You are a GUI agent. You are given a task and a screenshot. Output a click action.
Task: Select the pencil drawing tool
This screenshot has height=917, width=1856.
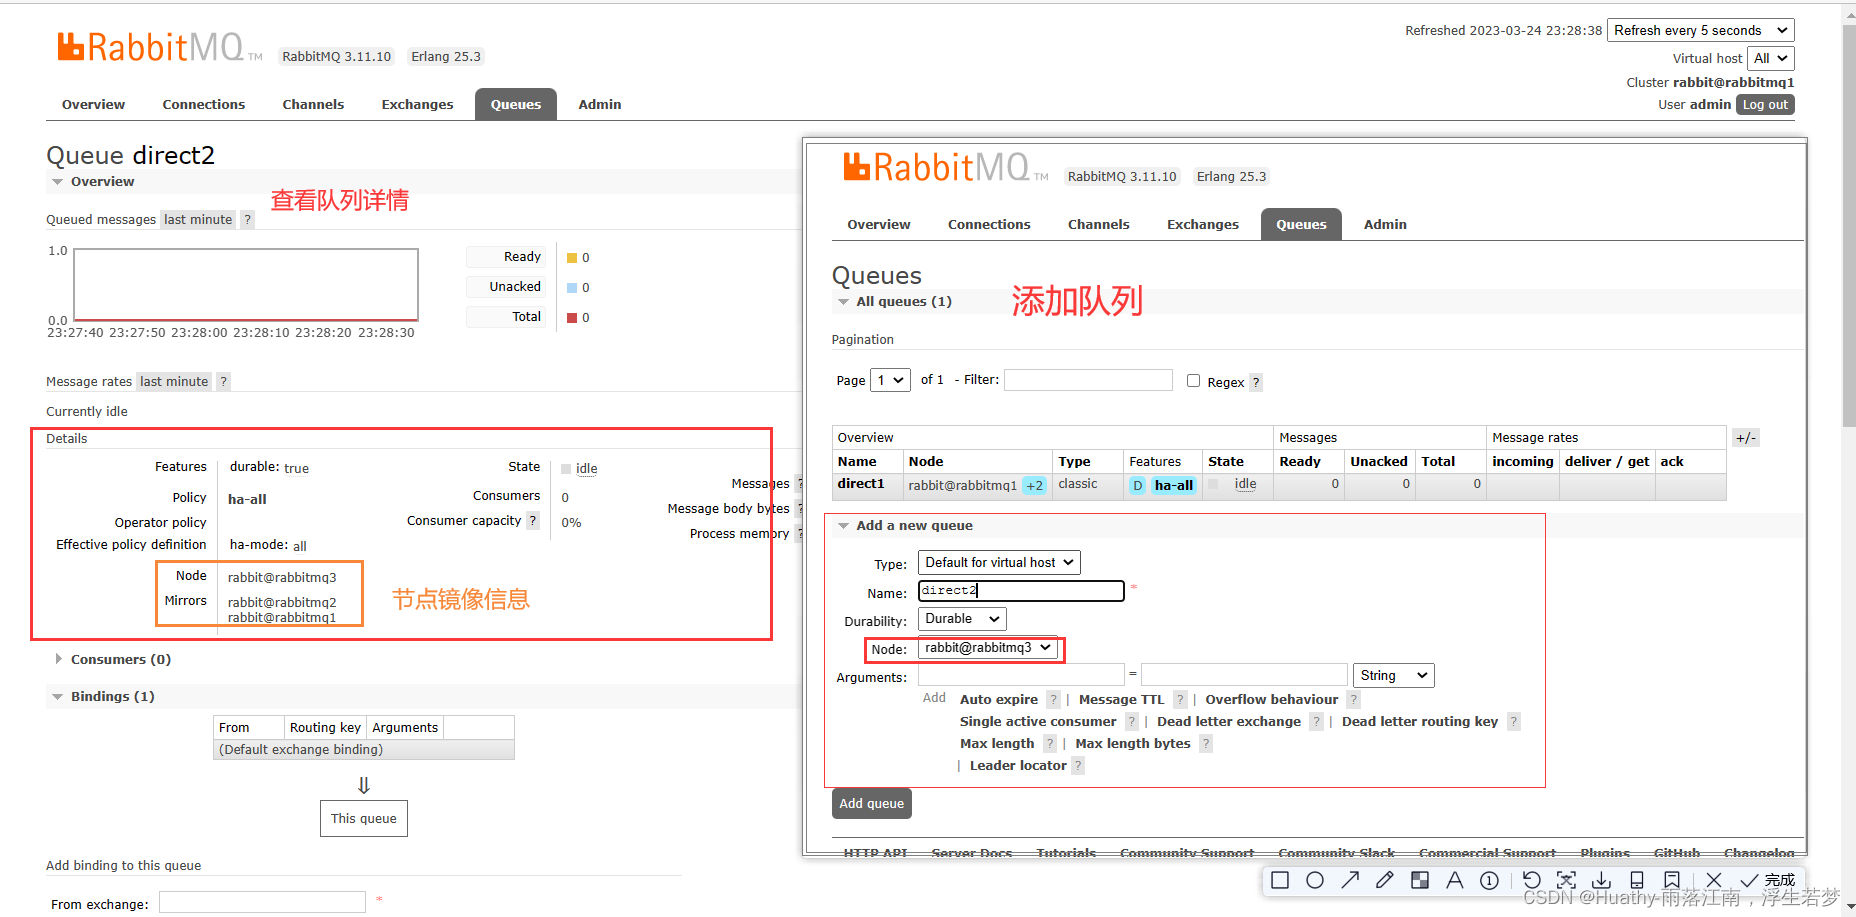pos(1384,880)
